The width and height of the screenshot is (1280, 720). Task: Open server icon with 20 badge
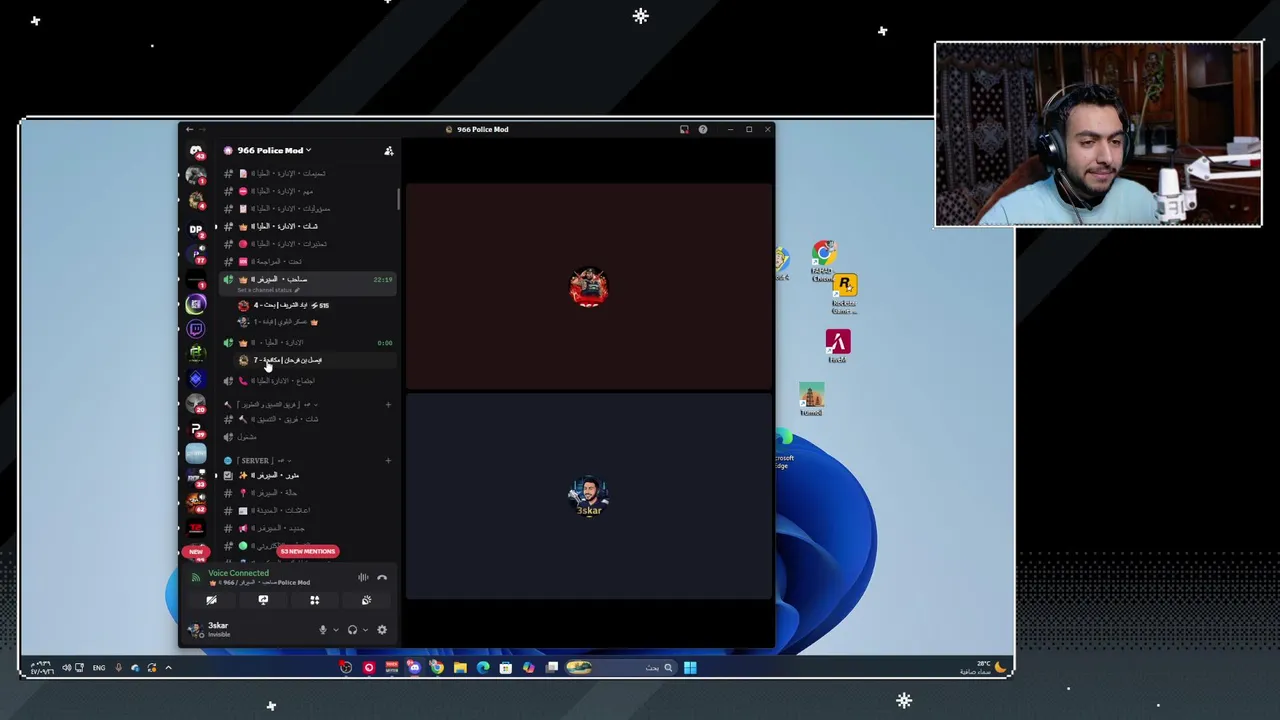[x=196, y=403]
